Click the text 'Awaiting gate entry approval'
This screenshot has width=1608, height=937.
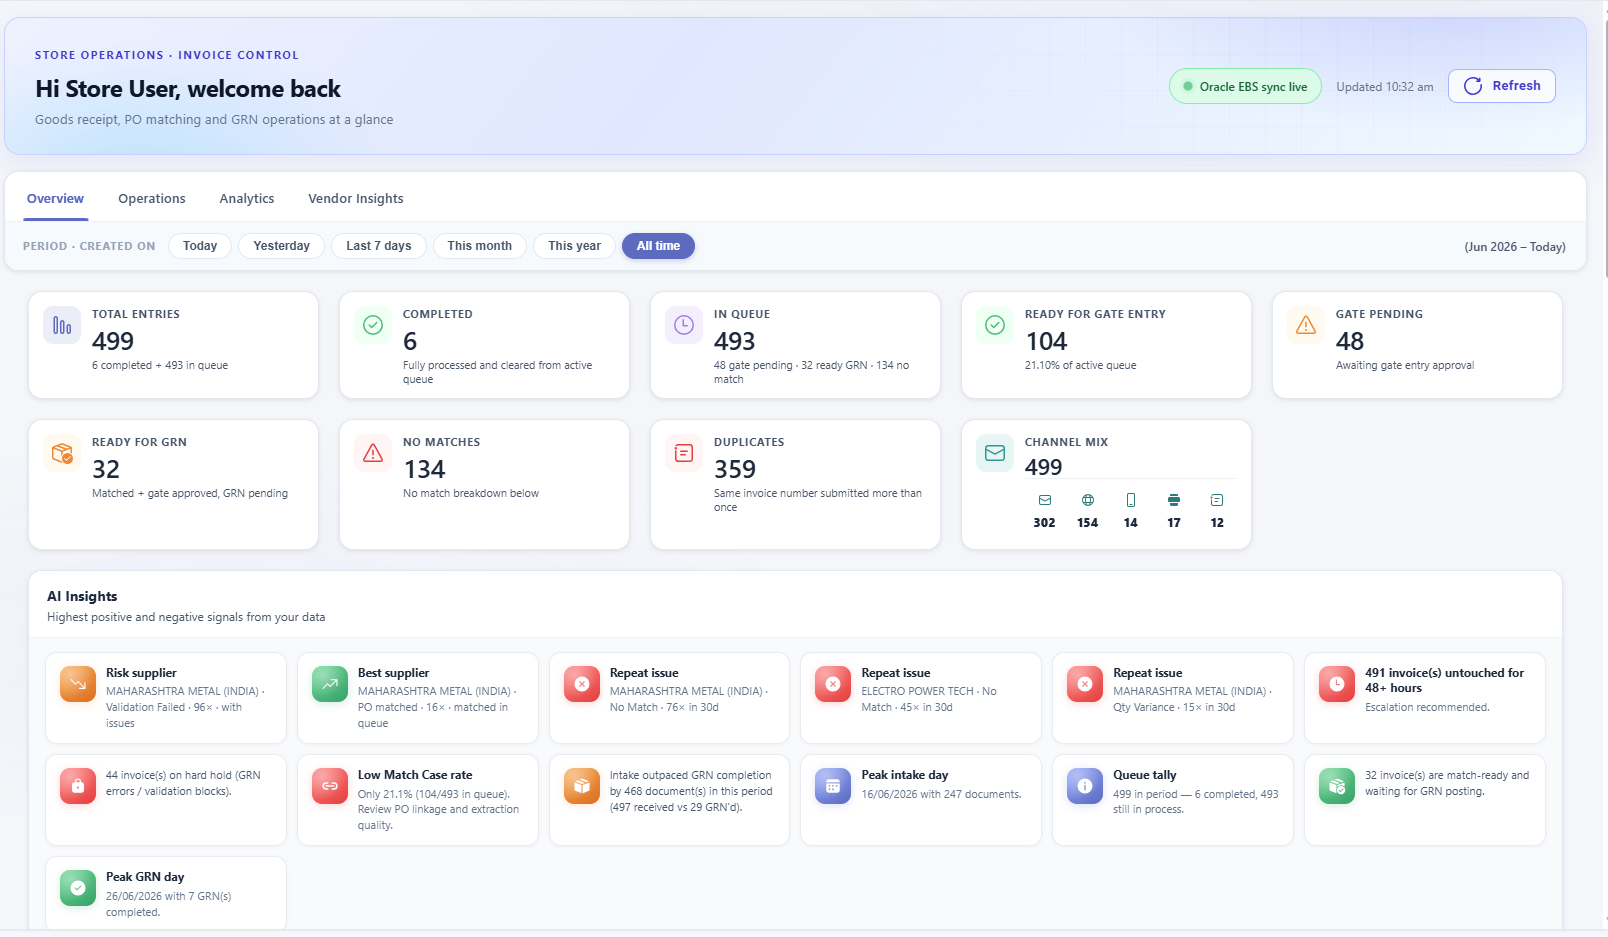1405,365
